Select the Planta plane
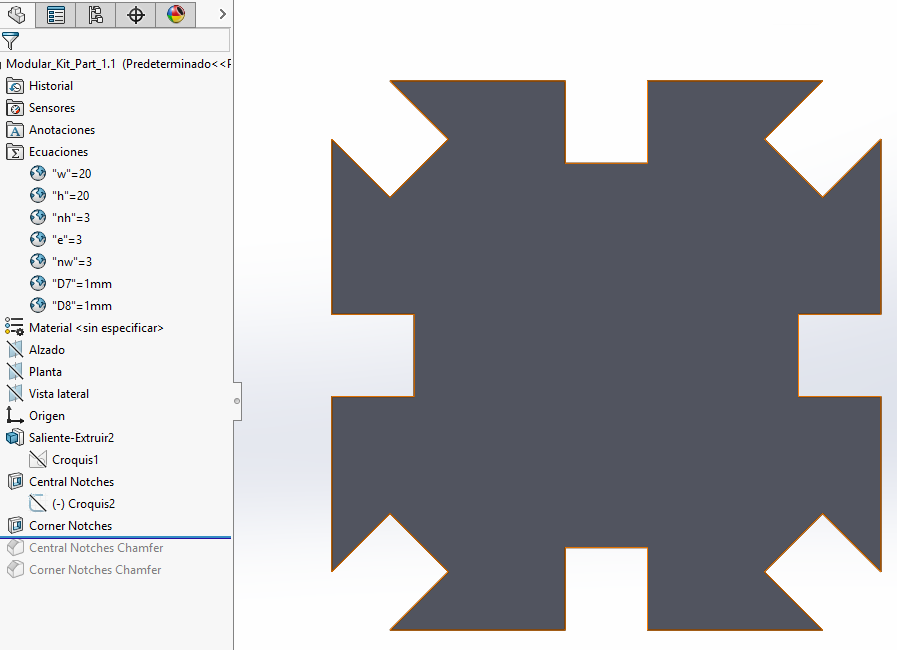 [45, 372]
